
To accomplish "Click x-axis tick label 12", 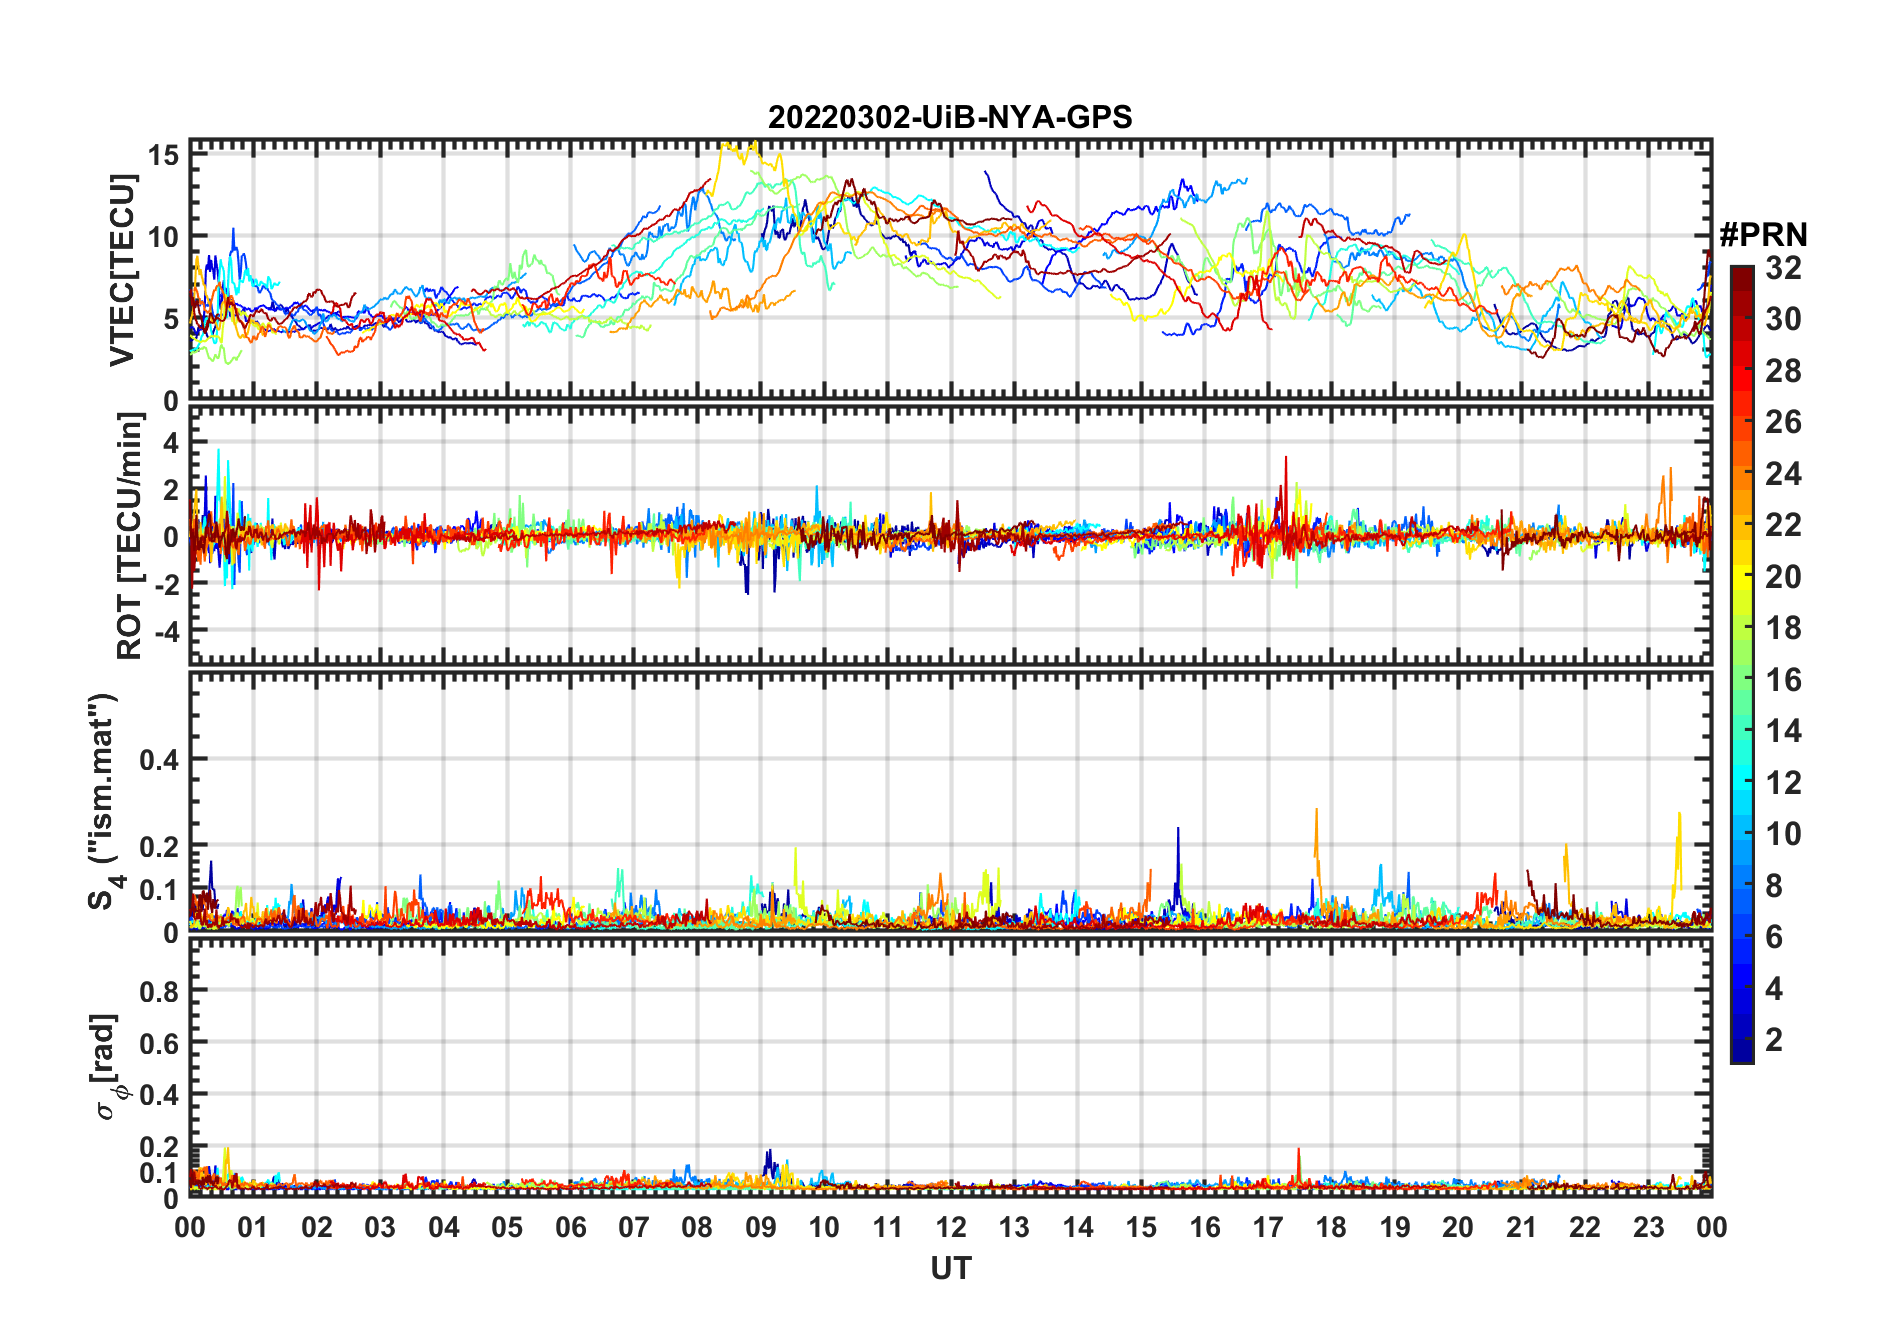I will tap(950, 1227).
